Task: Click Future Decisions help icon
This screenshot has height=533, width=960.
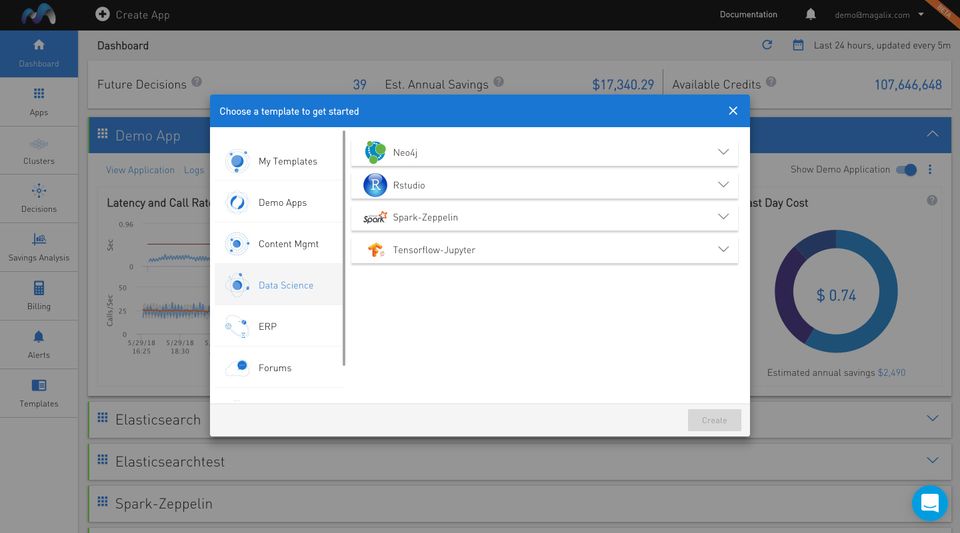Action: 197,81
